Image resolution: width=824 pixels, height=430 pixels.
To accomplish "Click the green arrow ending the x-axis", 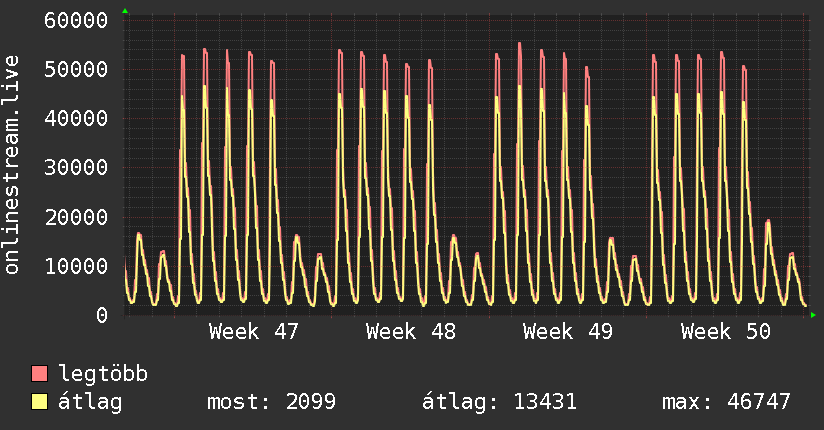I will pyautogui.click(x=813, y=315).
